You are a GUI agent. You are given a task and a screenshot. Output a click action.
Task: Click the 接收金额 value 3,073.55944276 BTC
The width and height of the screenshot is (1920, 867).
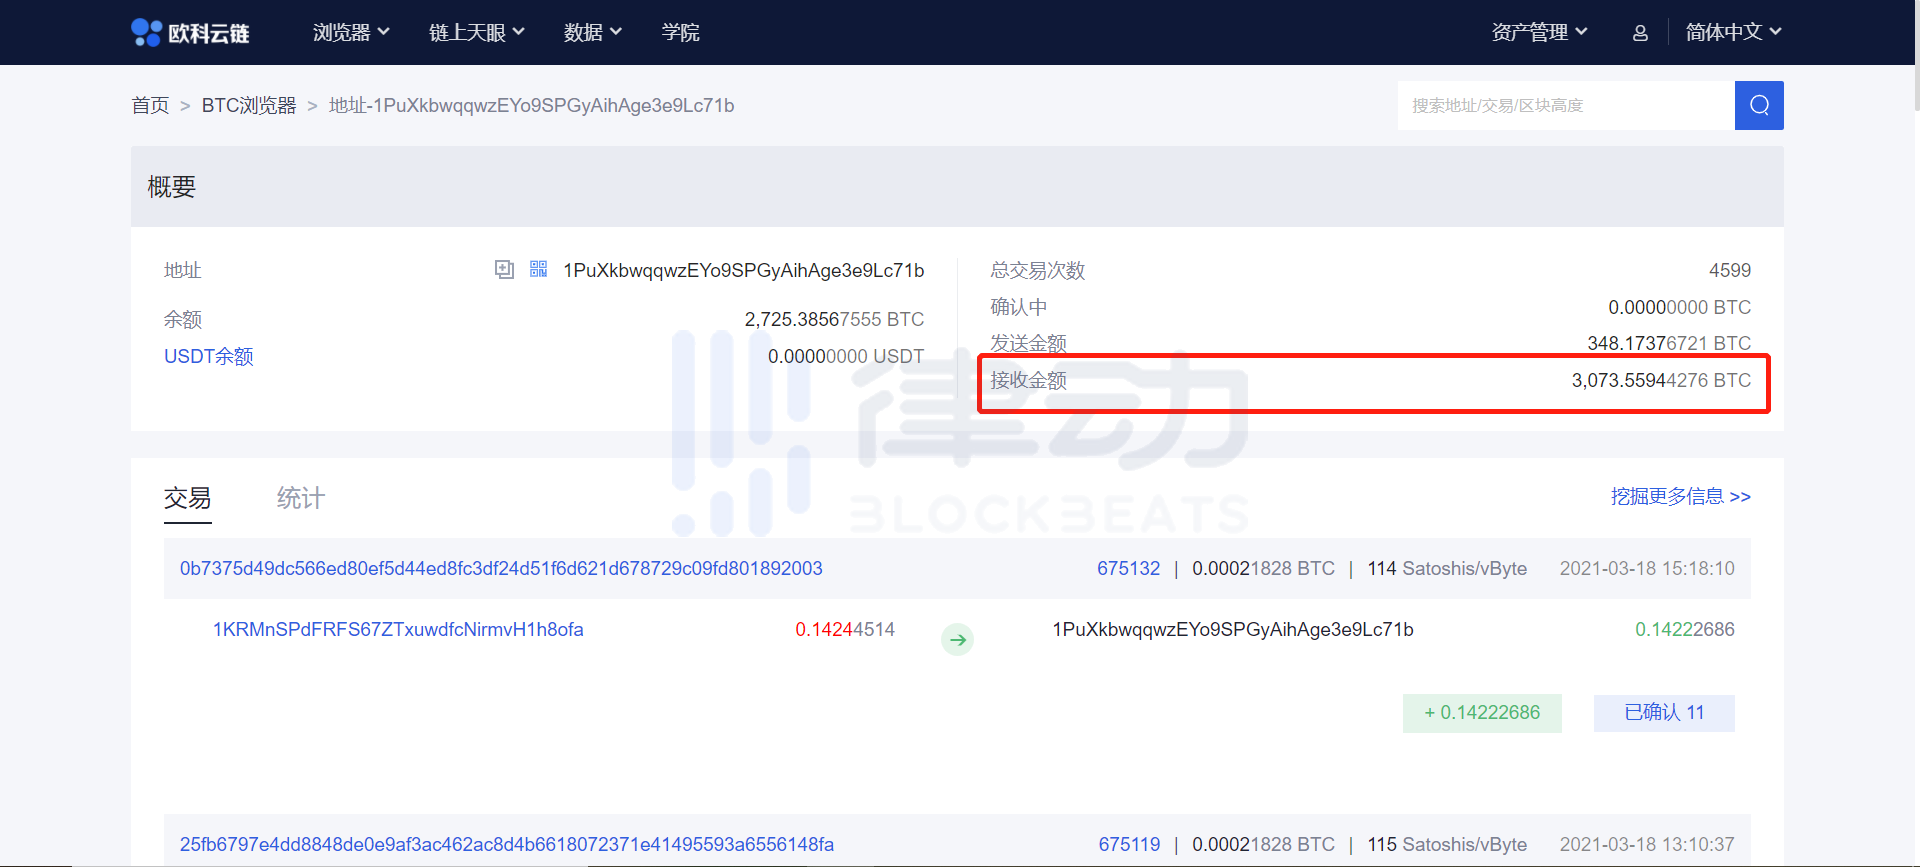coord(1661,381)
